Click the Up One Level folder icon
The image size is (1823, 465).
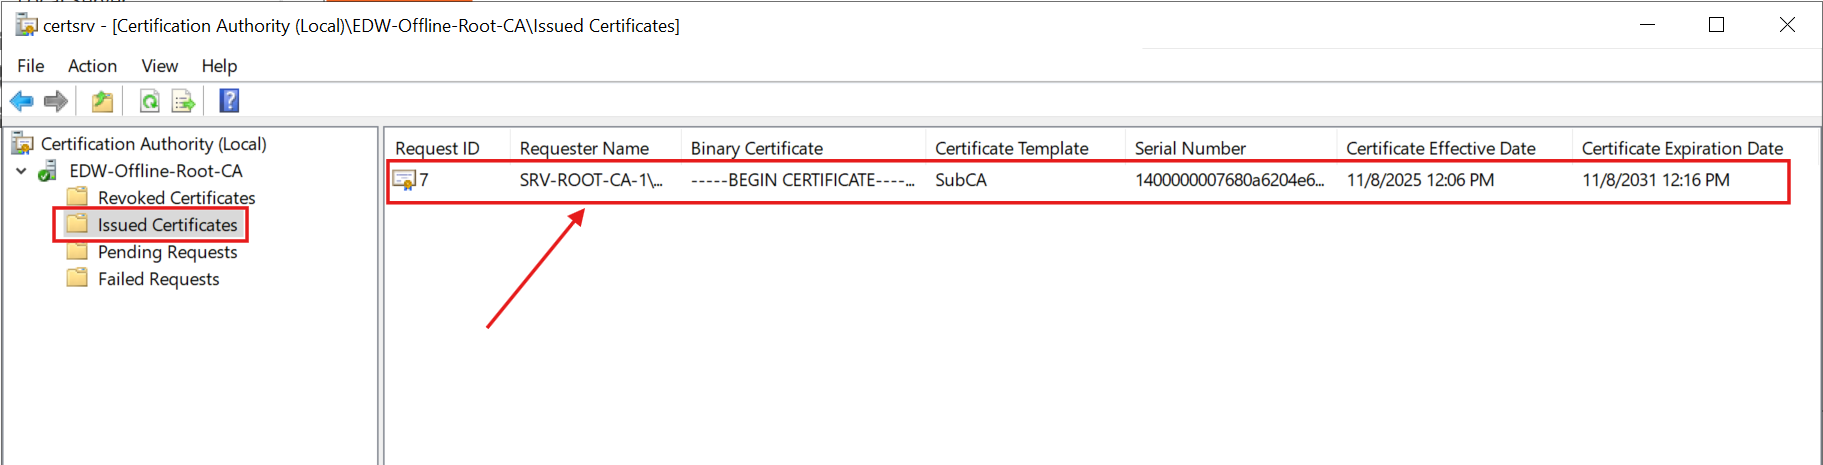(102, 101)
